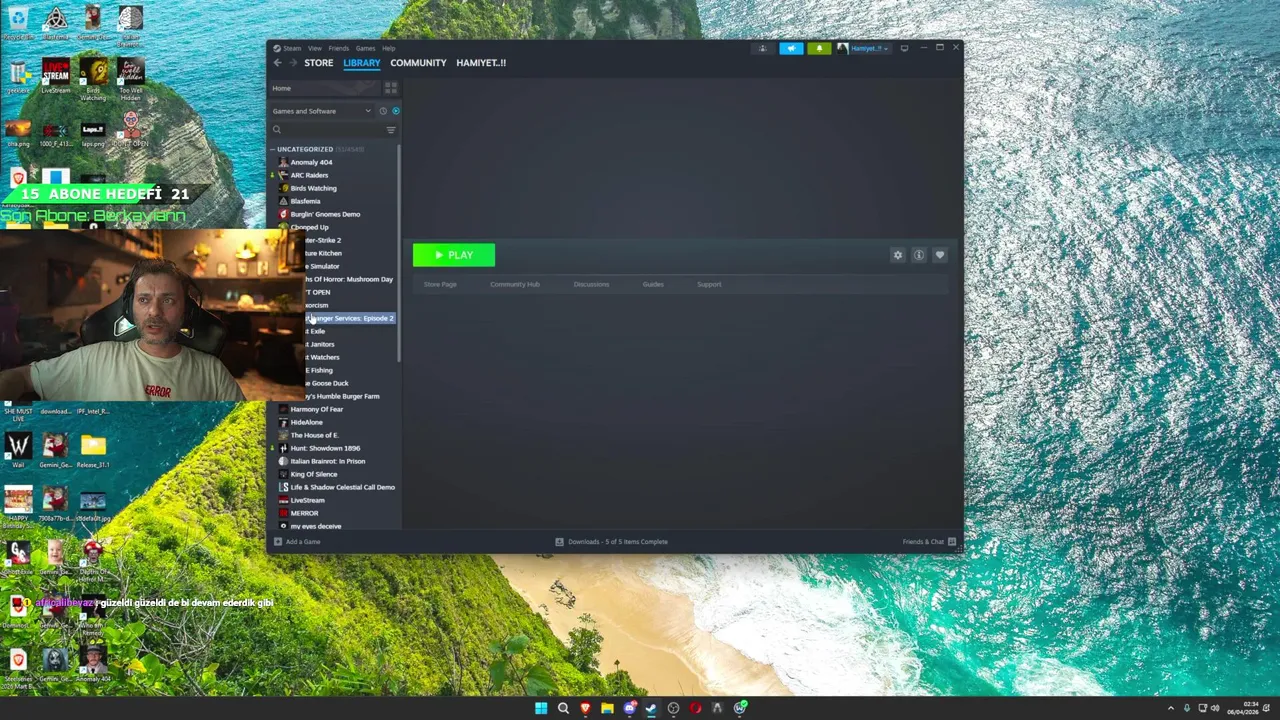This screenshot has width=1280, height=720.
Task: Open the Recycle Bin desktop icon
Action: [18, 24]
